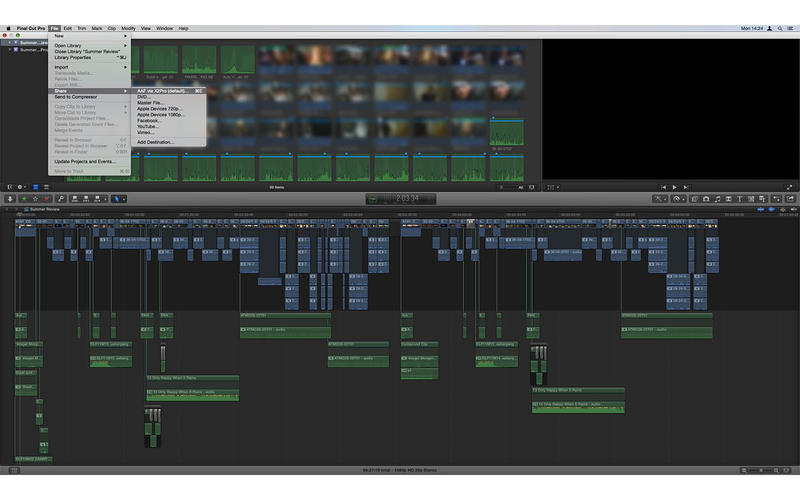Viewport: 800px width, 500px height.
Task: Click the red Reject clip button
Action: click(x=46, y=199)
